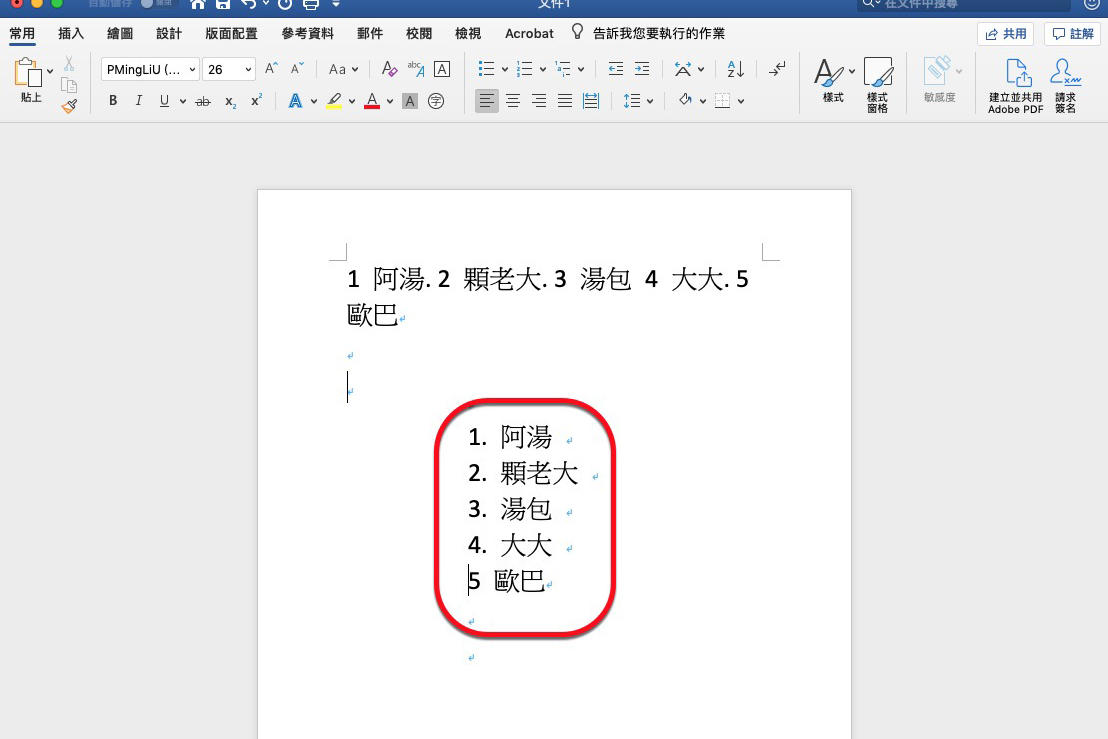Click the multilevel list icon
Viewport: 1108px width, 739px height.
click(562, 69)
